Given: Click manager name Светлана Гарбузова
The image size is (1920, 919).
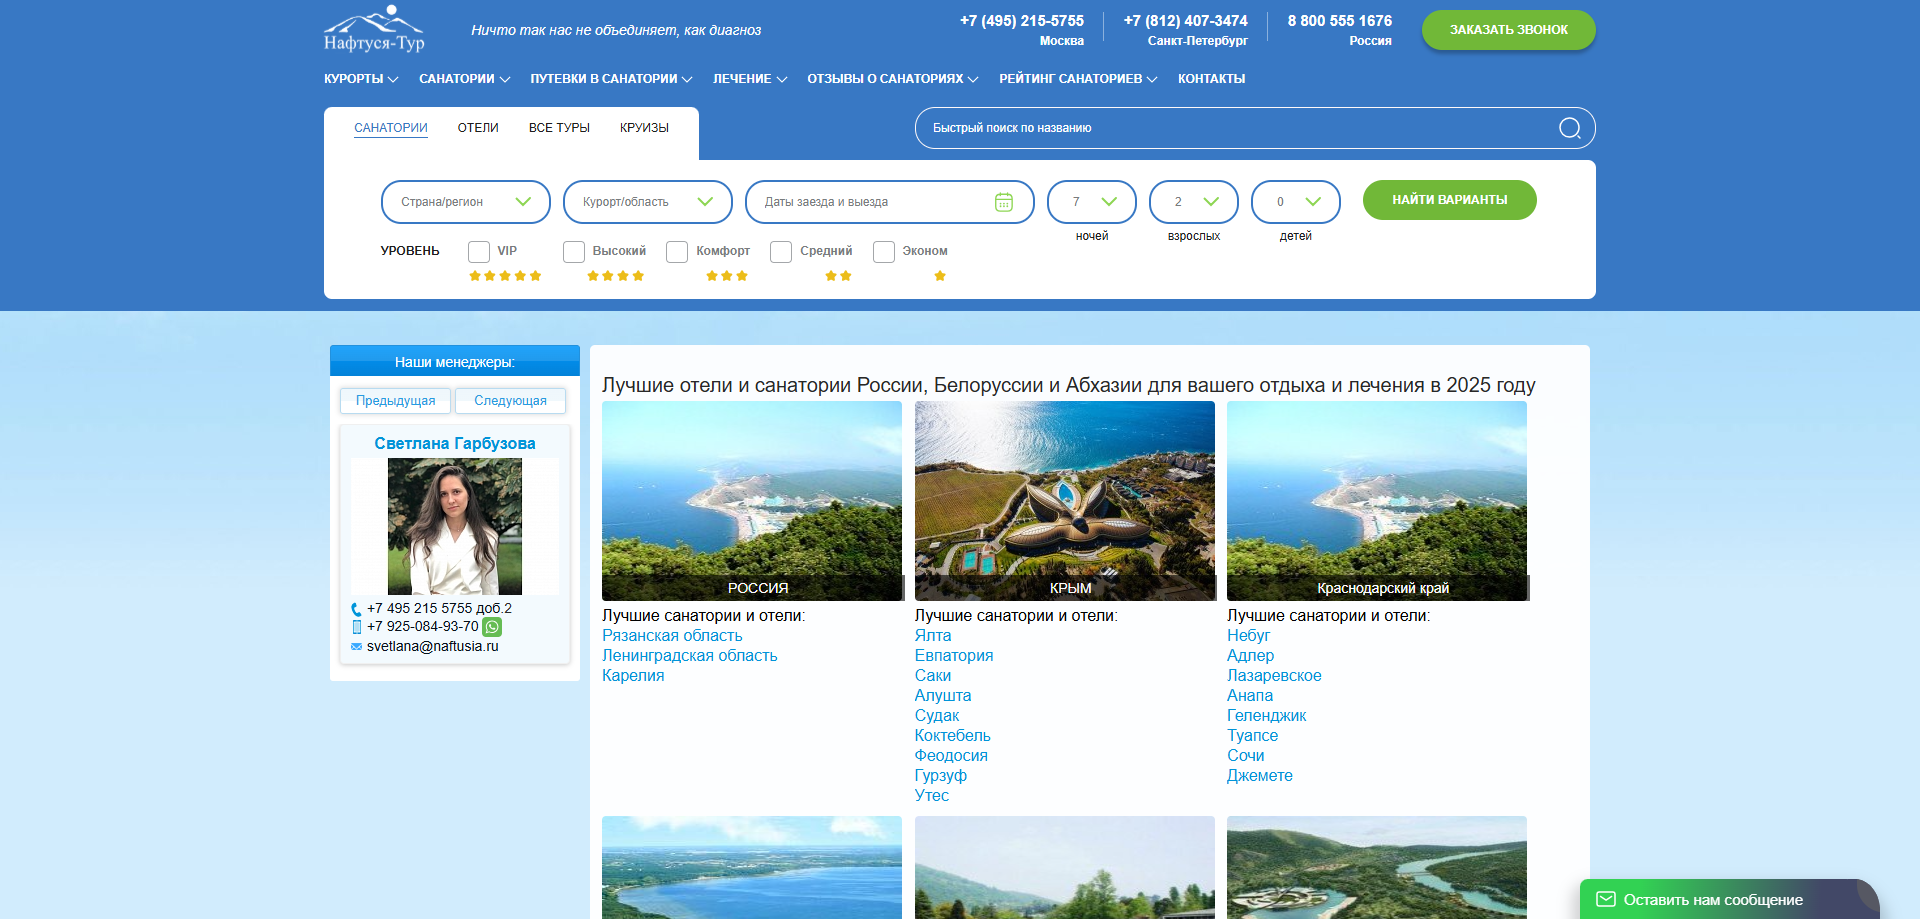Looking at the screenshot, I should click(455, 444).
